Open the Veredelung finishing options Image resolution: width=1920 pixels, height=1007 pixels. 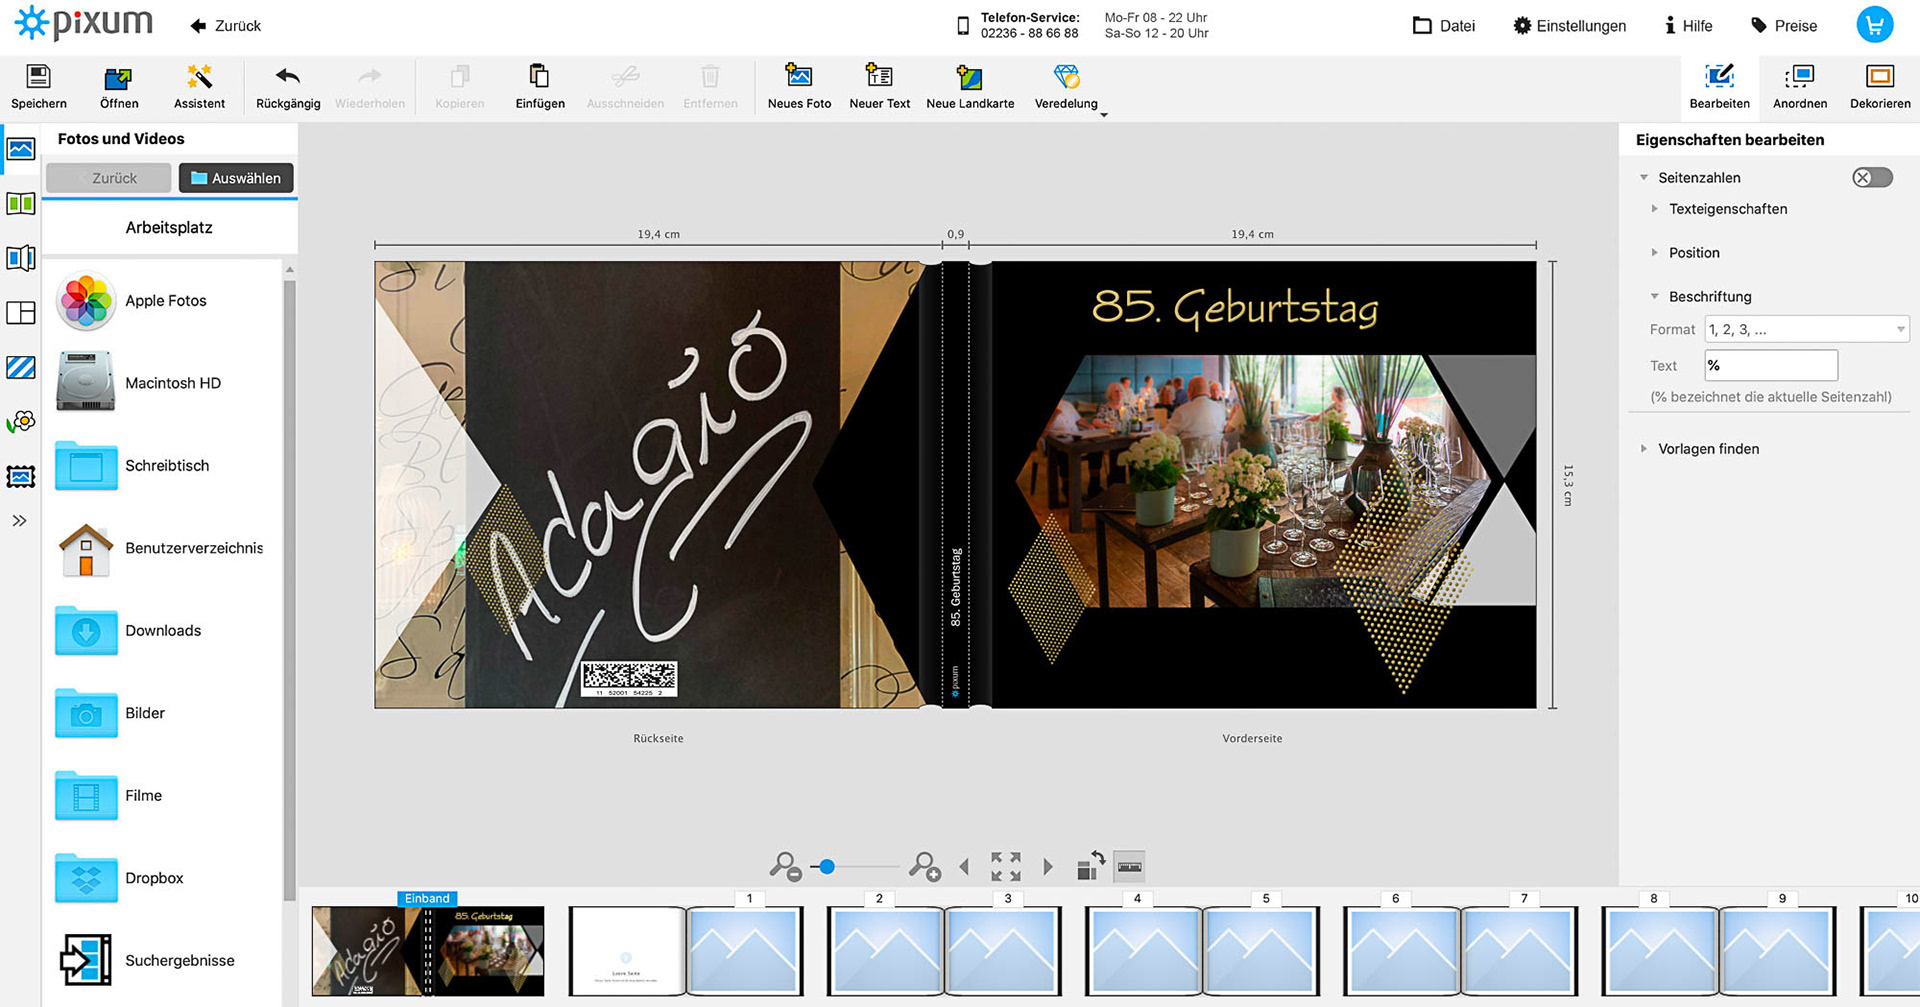(x=1066, y=86)
